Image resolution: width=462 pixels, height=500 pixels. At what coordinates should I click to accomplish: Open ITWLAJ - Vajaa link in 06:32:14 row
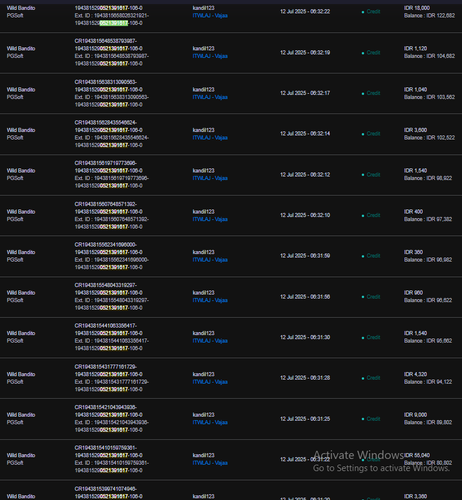pos(210,138)
